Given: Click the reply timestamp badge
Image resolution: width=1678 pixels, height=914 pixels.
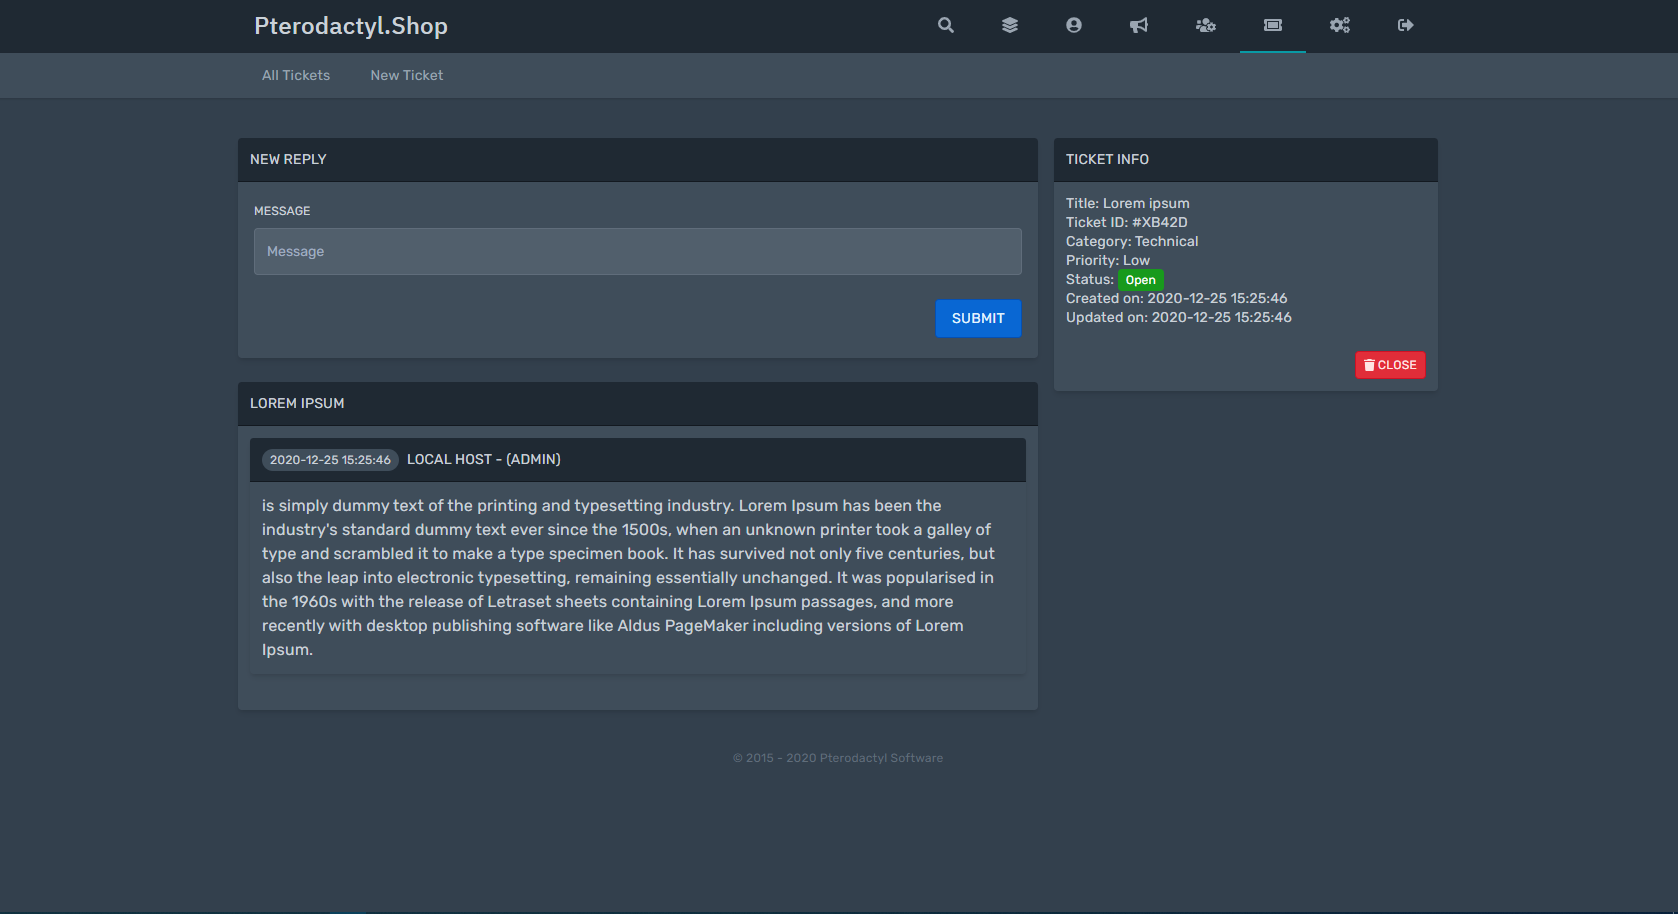Looking at the screenshot, I should point(330,460).
